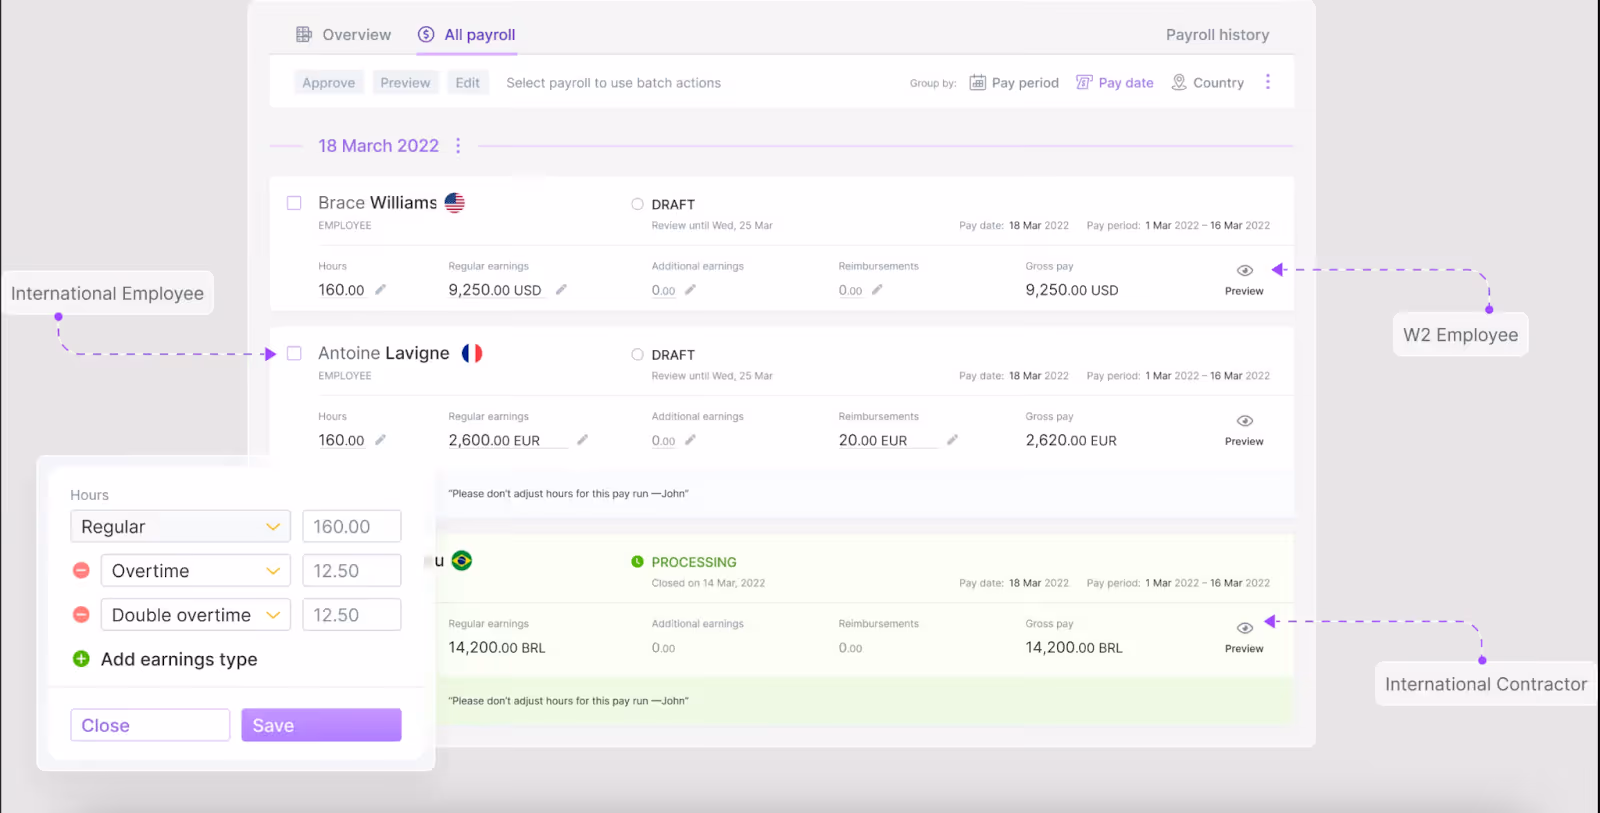Remove the Overtime earnings row
This screenshot has width=1600, height=813.
tap(82, 570)
